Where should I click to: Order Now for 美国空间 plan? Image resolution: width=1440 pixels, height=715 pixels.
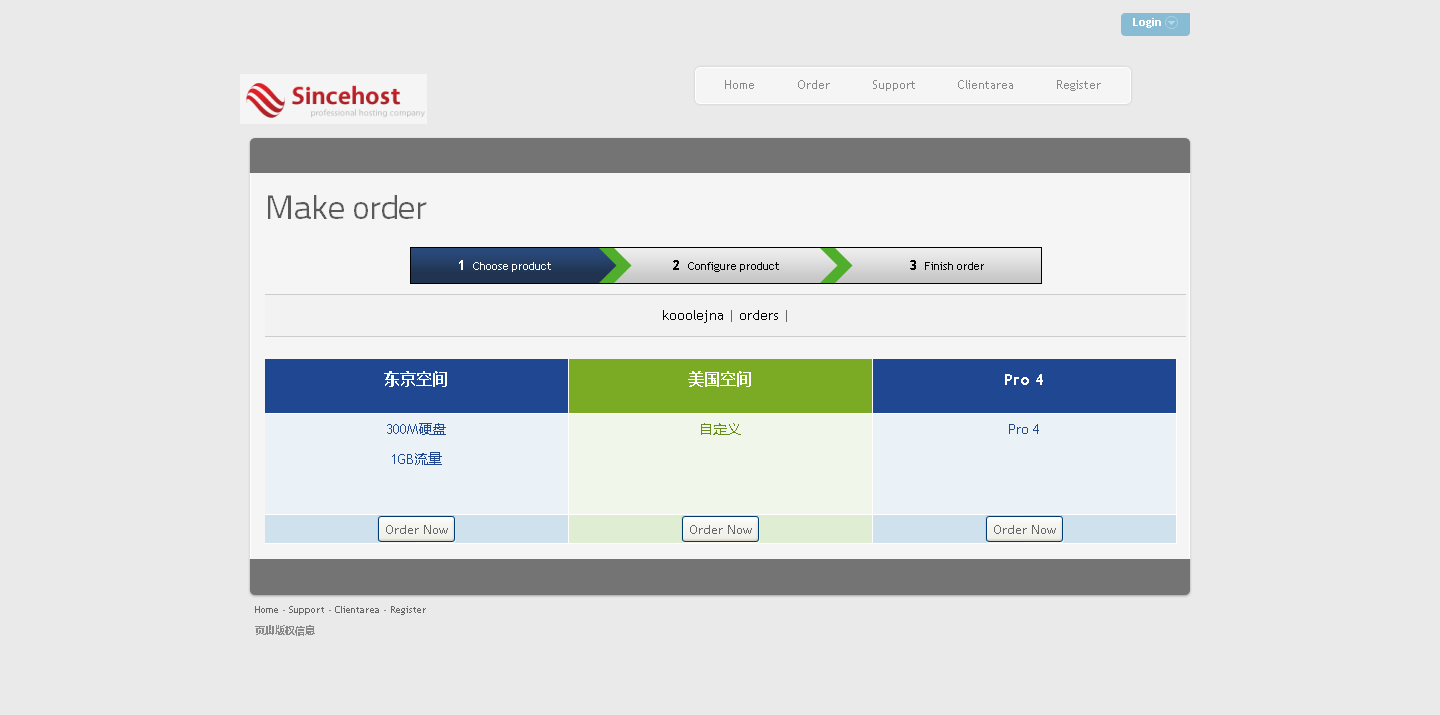720,529
